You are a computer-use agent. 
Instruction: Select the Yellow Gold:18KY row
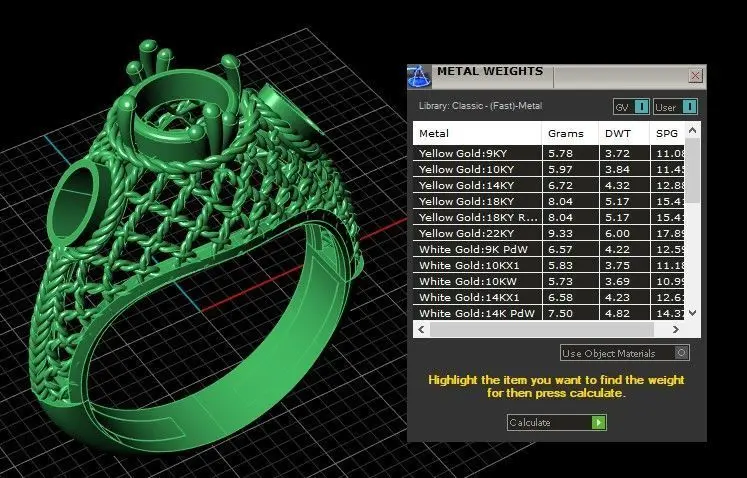[549, 201]
